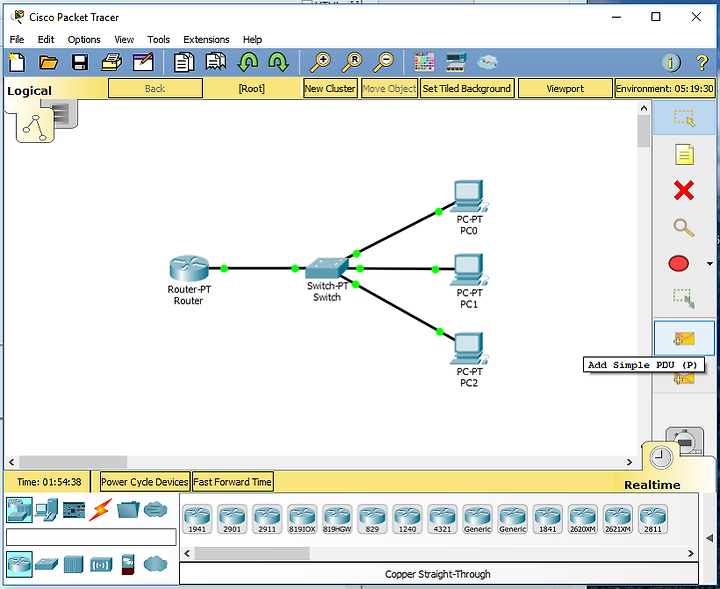
Task: Choose the Resize Shape tool
Action: (684, 298)
